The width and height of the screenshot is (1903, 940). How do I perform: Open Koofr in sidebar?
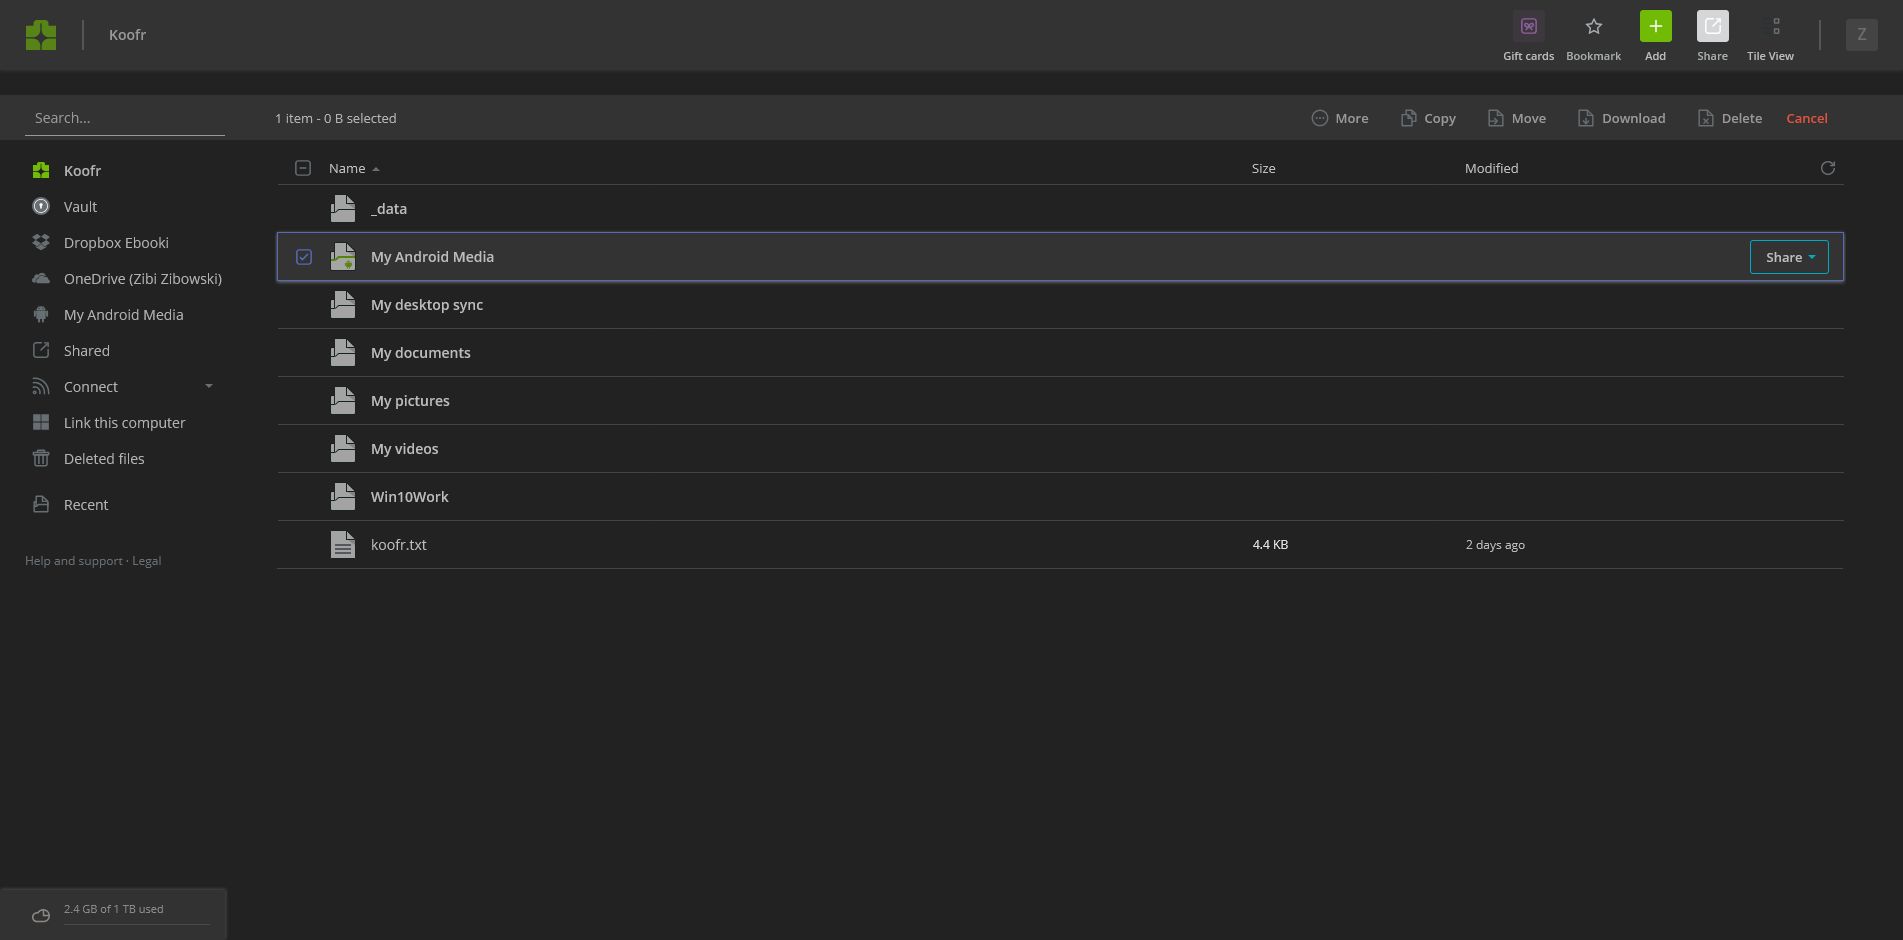coord(82,171)
